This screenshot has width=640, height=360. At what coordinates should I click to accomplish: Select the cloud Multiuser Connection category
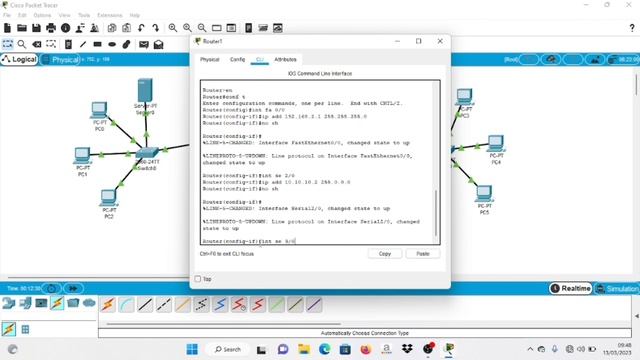click(89, 303)
